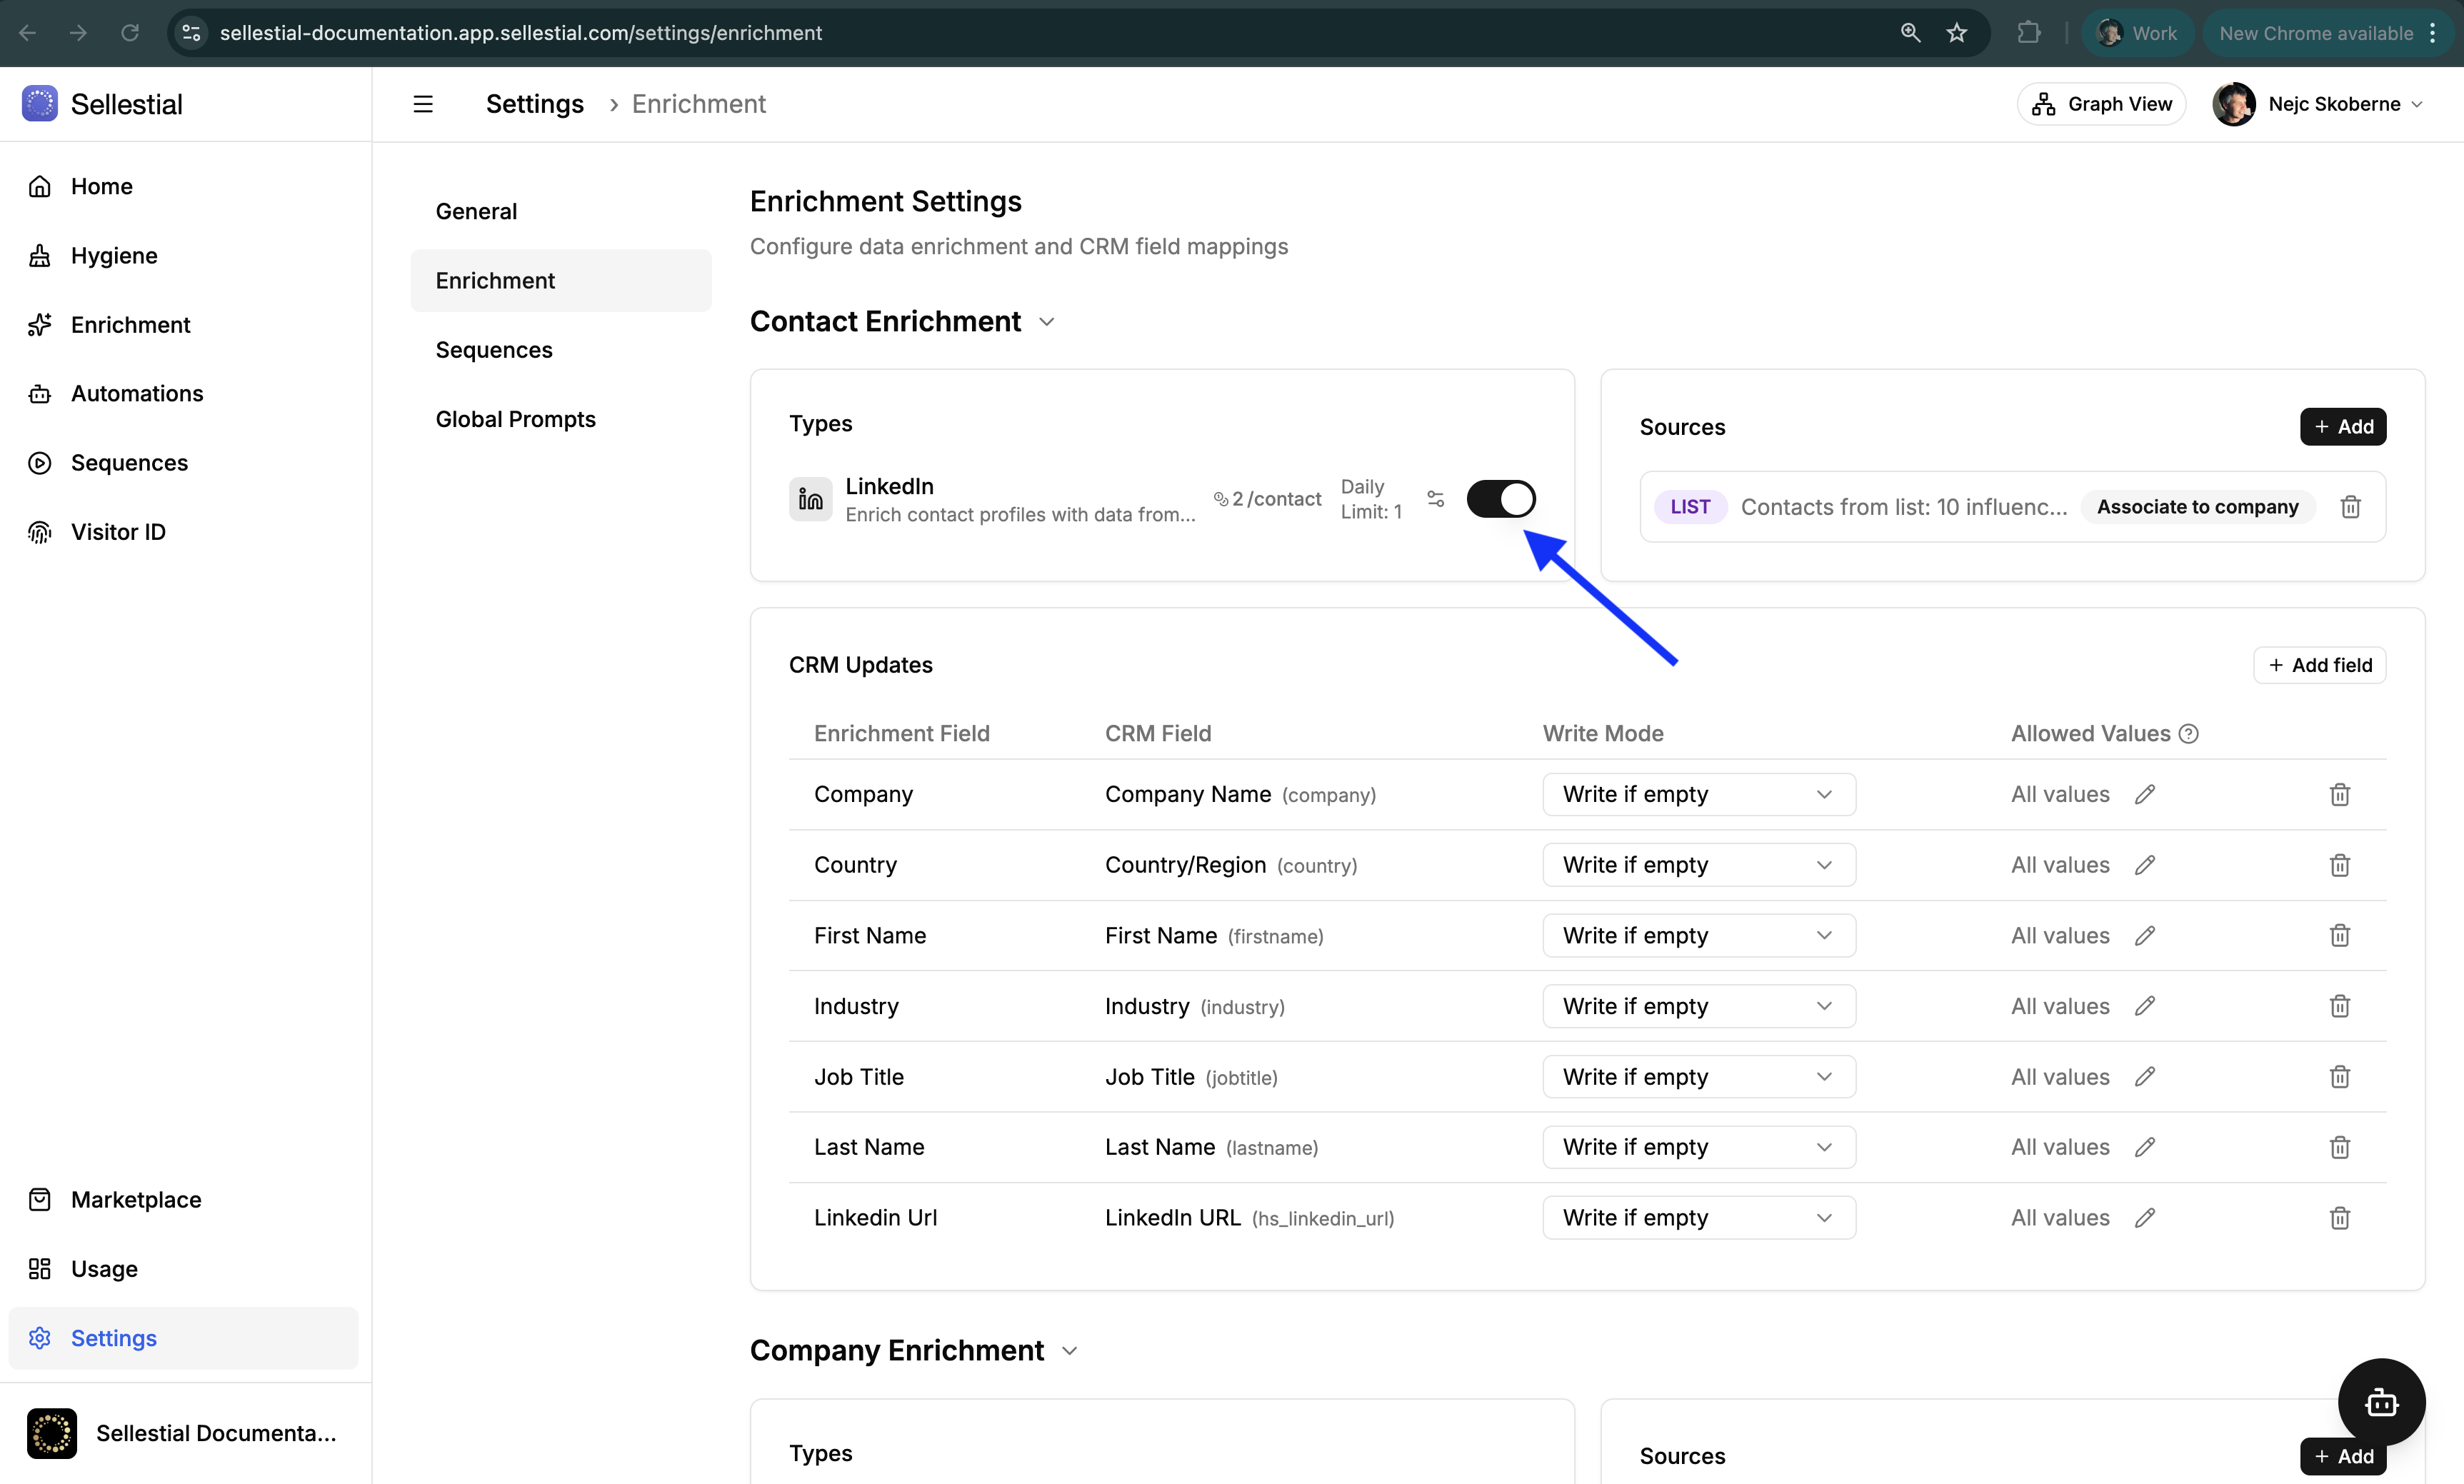Viewport: 2464px width, 1484px height.
Task: Open the chat bot bubble bottom right
Action: (x=2381, y=1403)
